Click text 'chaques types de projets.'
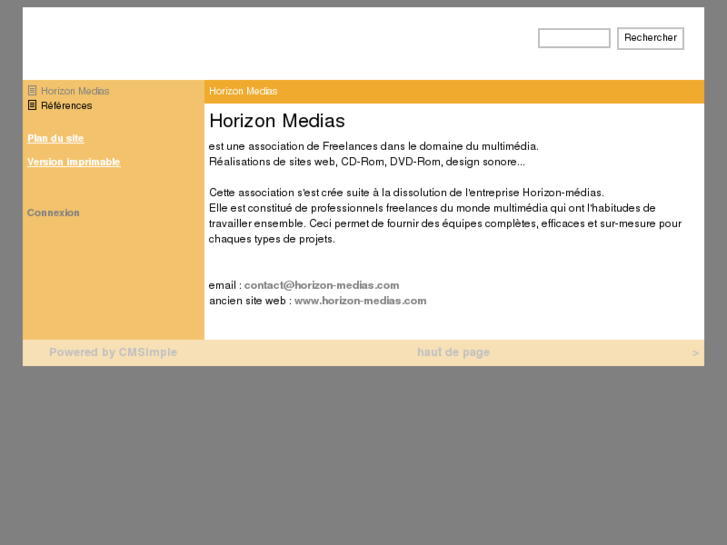Screen dimensions: 727x545 click(272, 239)
